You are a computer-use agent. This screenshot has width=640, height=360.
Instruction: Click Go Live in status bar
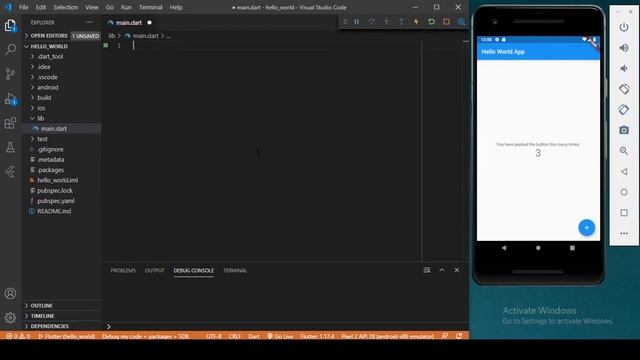pos(280,336)
